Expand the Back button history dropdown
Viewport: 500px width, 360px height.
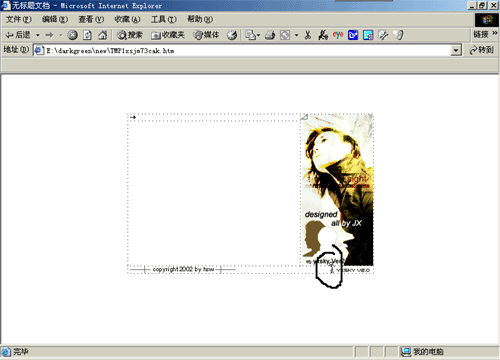point(38,35)
